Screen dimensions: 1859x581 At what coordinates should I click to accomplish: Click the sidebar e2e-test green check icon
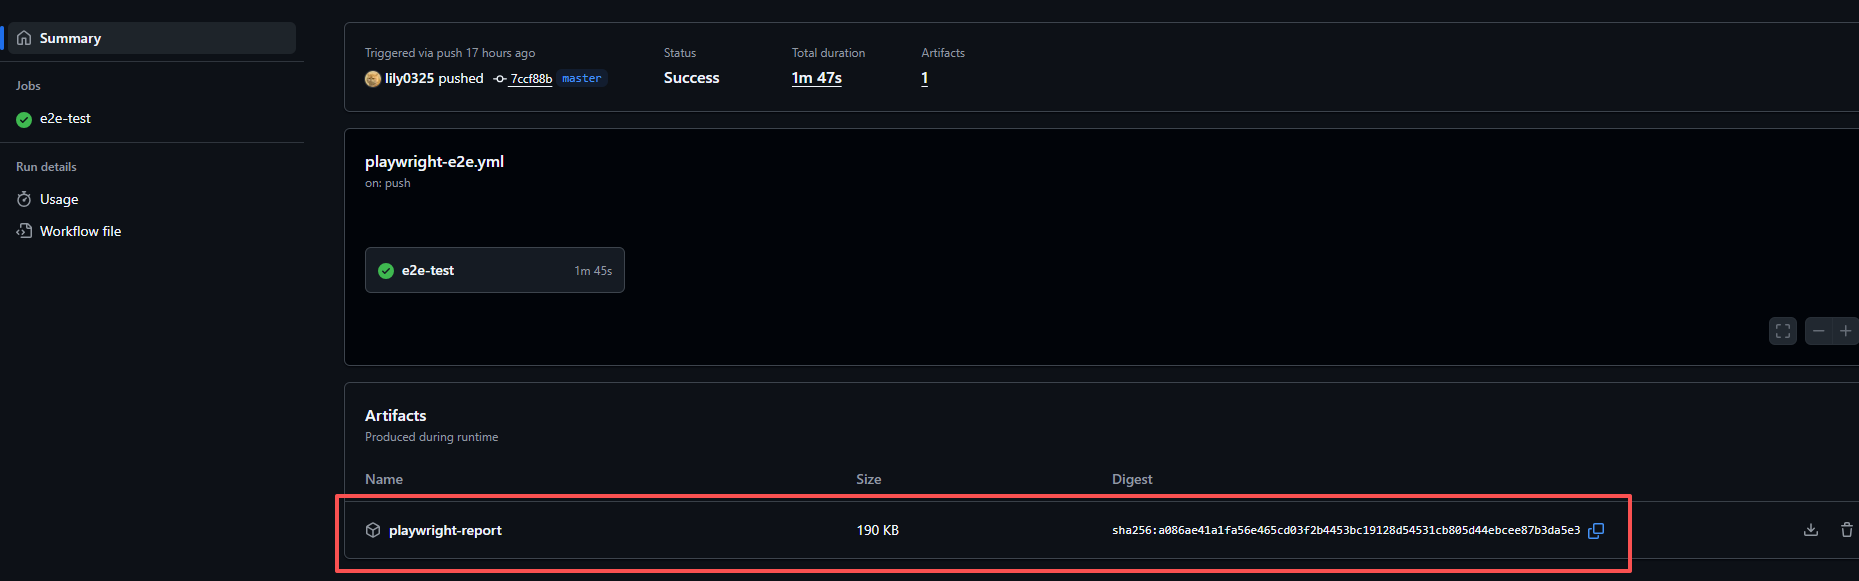coord(24,119)
